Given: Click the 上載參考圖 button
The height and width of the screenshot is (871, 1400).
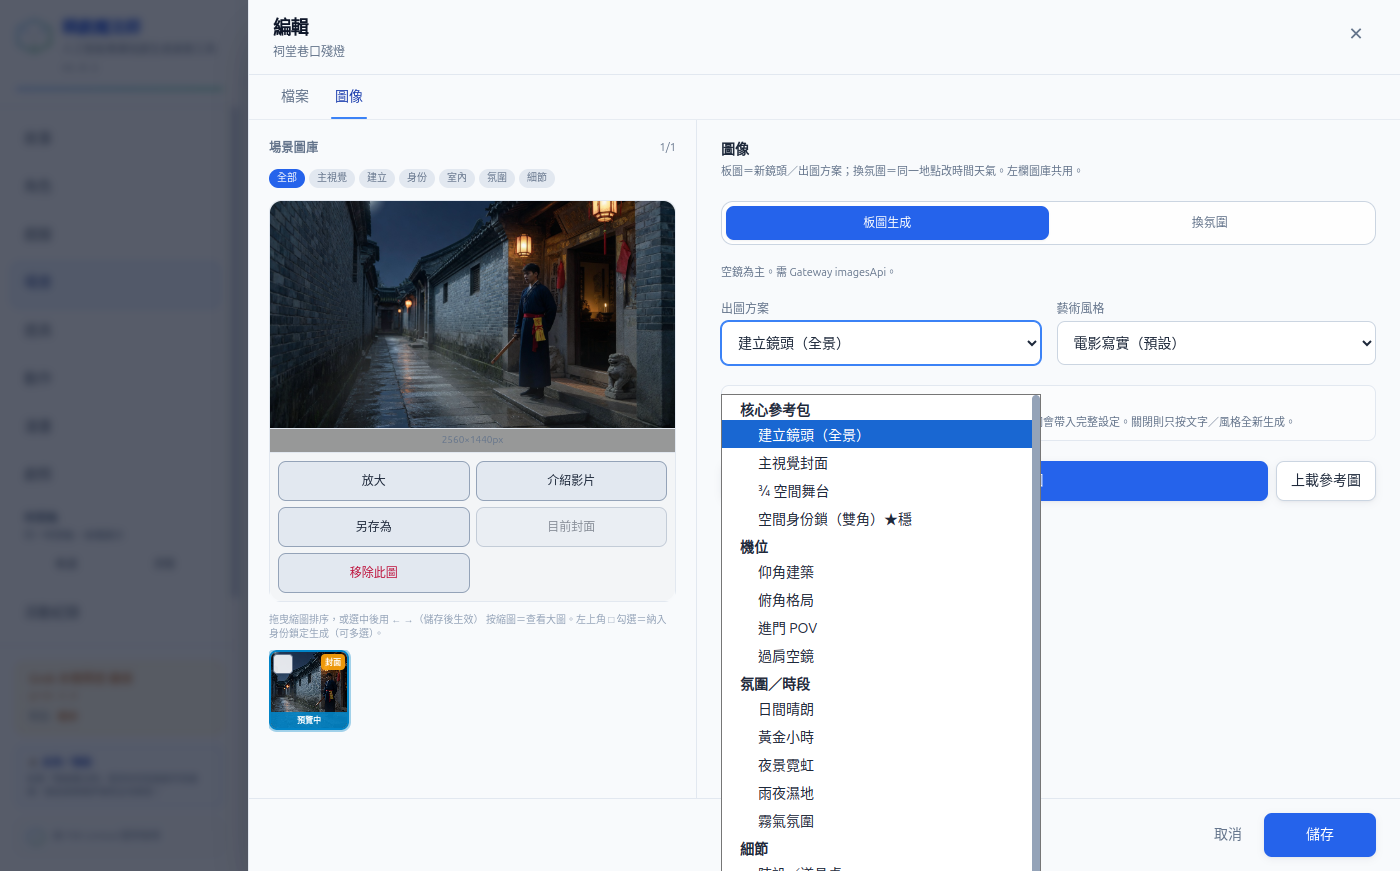Looking at the screenshot, I should click(x=1326, y=481).
